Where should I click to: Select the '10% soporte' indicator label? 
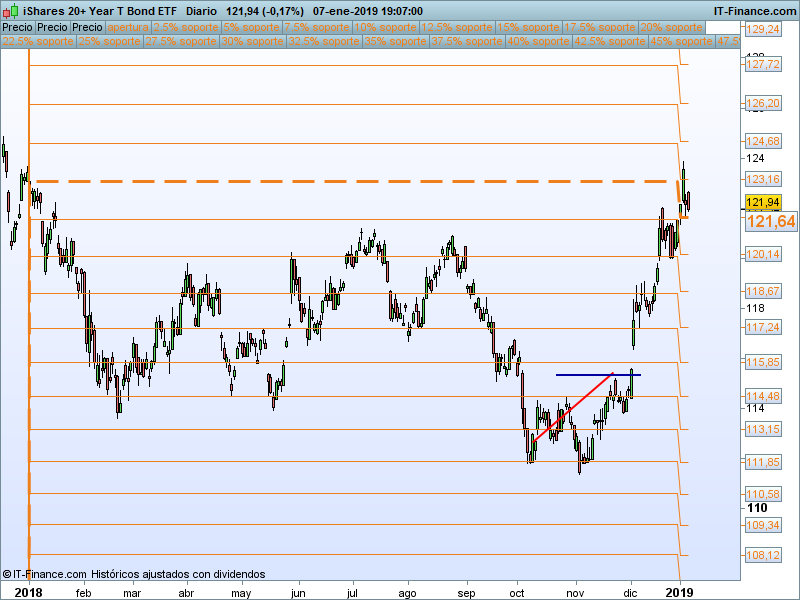pos(385,28)
